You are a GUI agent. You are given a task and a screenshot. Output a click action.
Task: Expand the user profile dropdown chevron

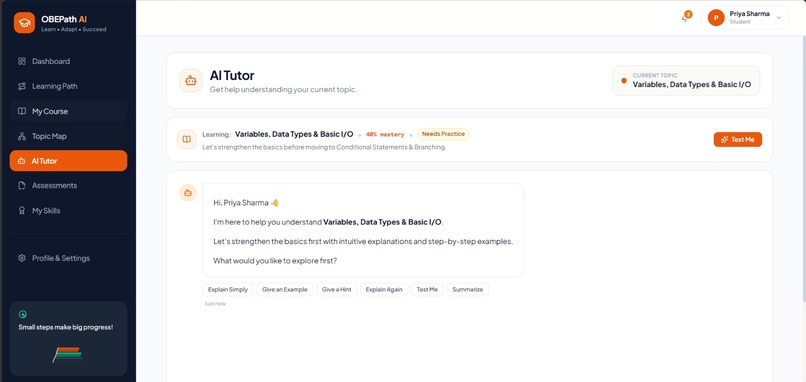[x=779, y=18]
